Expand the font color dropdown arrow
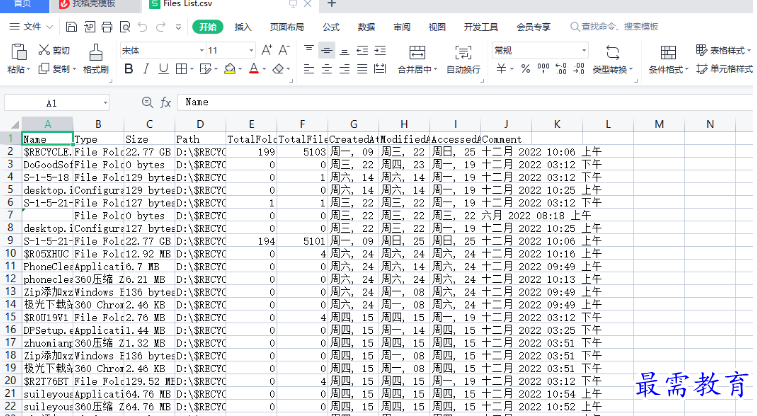 [264, 69]
